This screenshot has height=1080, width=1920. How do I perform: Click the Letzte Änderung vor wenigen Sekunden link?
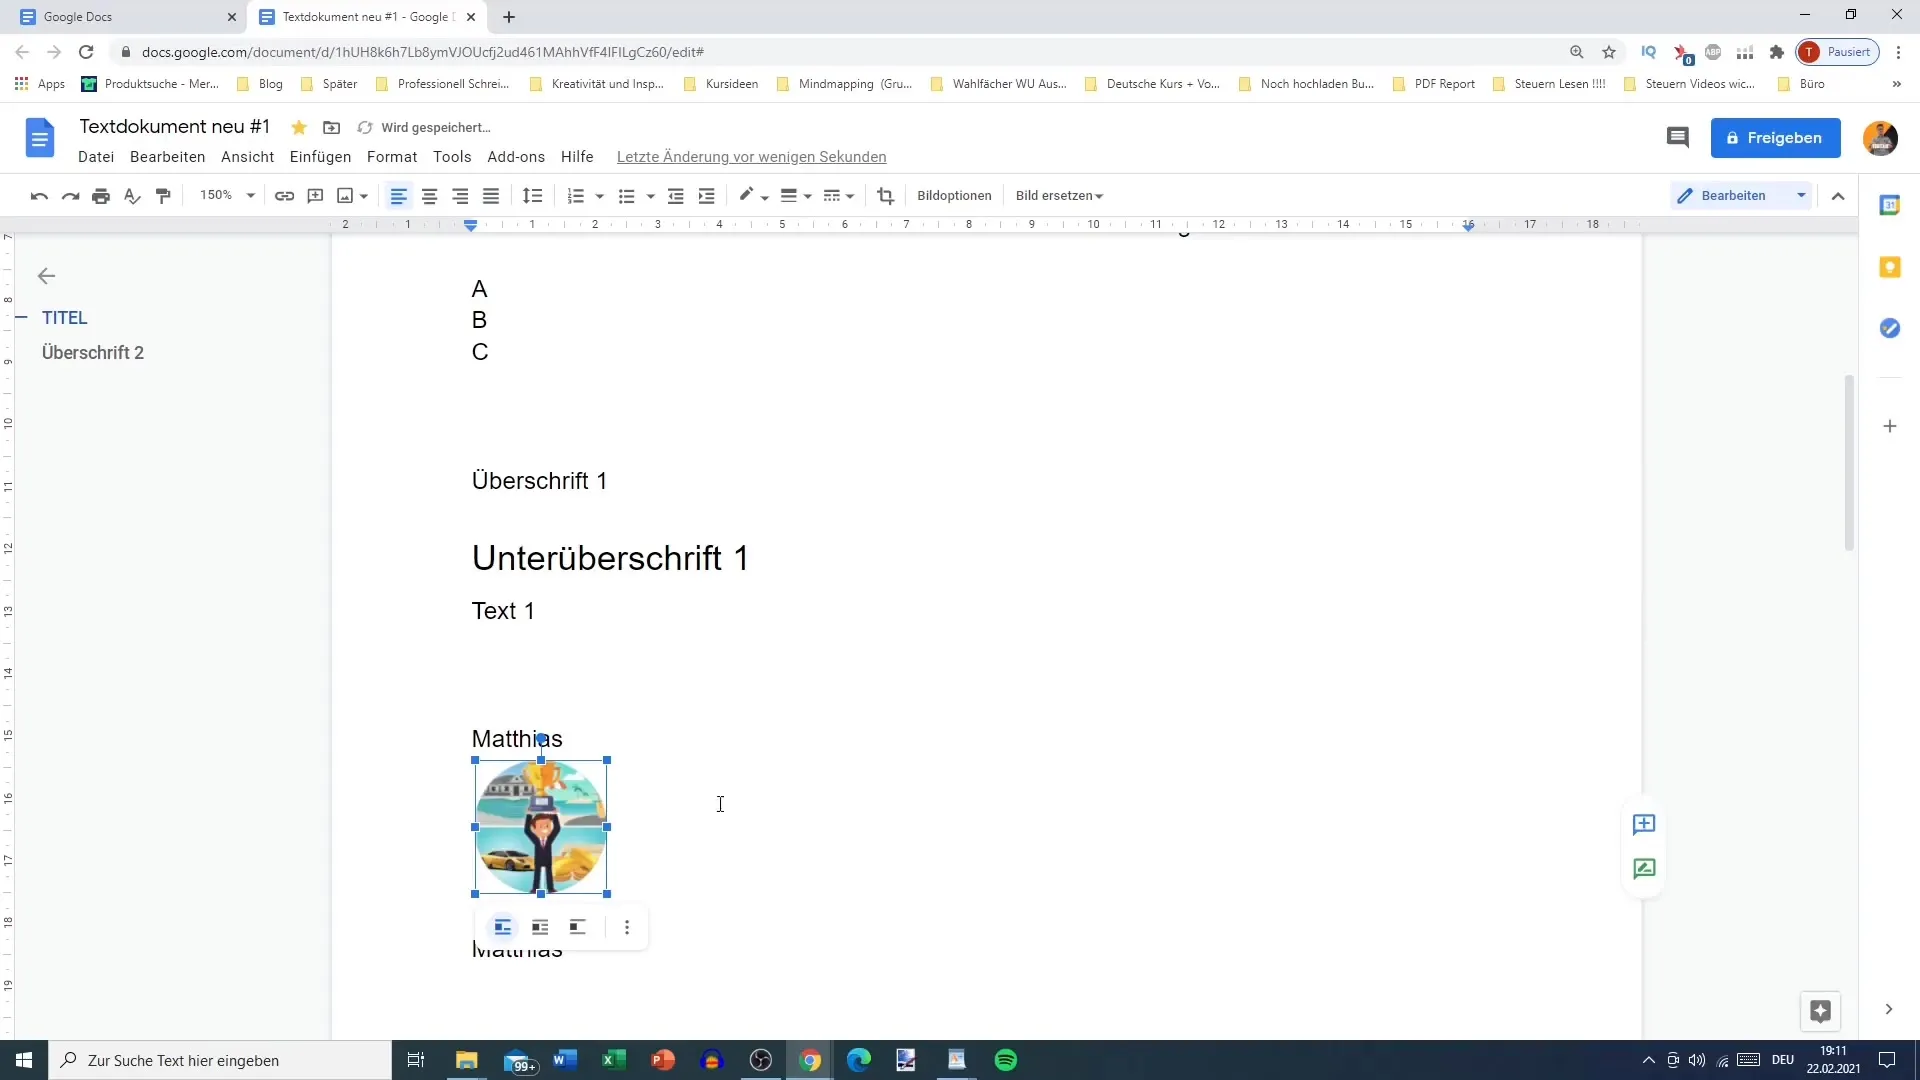752,157
